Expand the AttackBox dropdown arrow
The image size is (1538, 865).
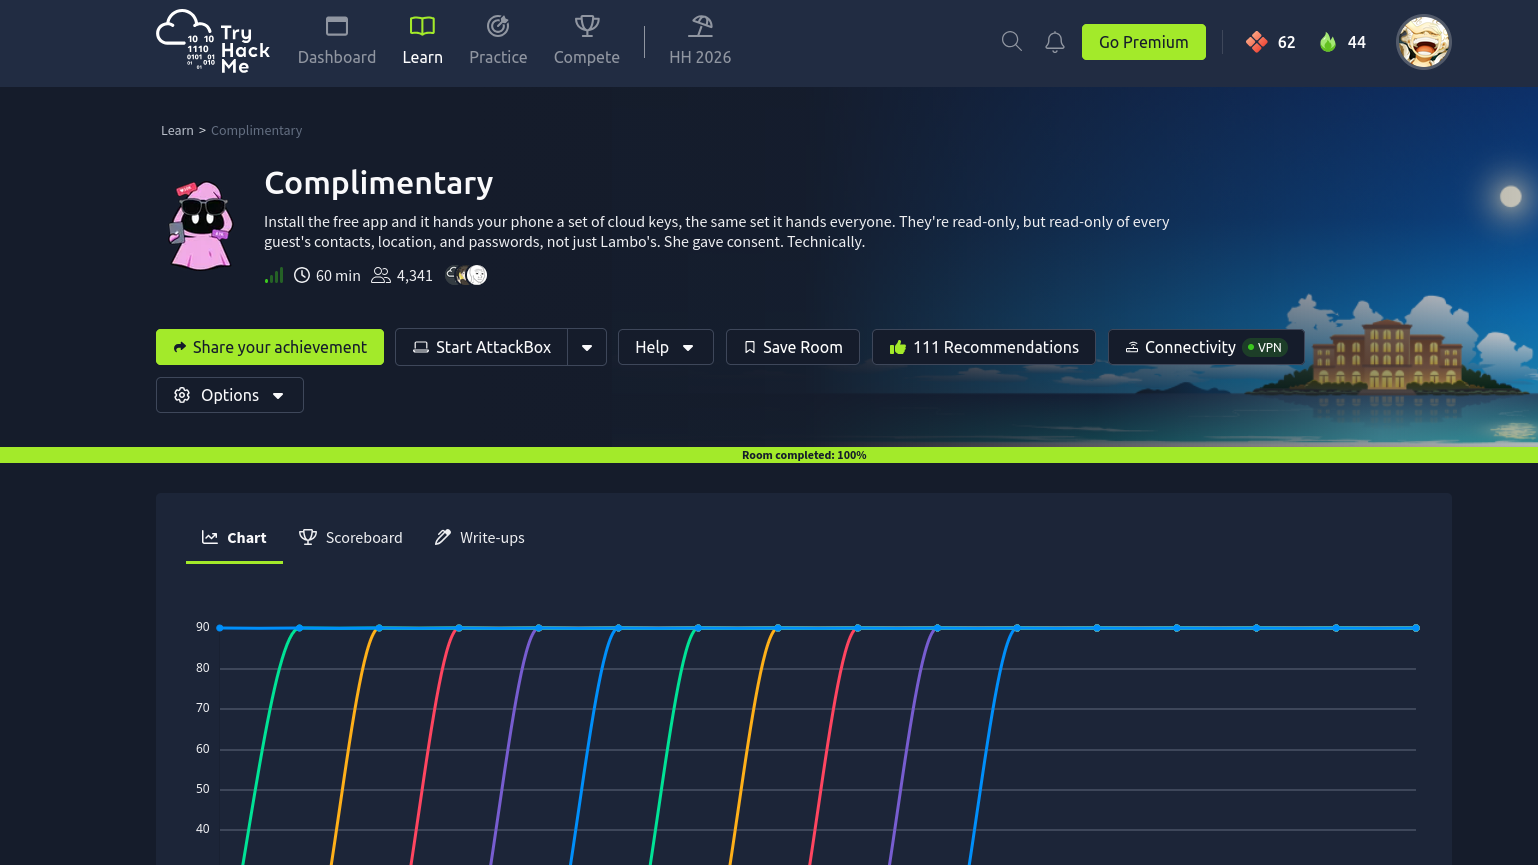[x=587, y=347]
